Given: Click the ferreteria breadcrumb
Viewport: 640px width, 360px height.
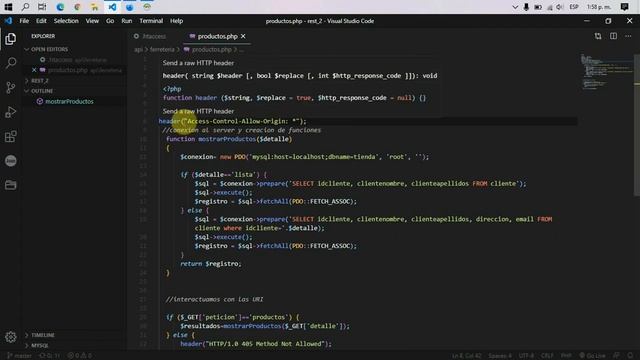Looking at the screenshot, I should tap(162, 49).
